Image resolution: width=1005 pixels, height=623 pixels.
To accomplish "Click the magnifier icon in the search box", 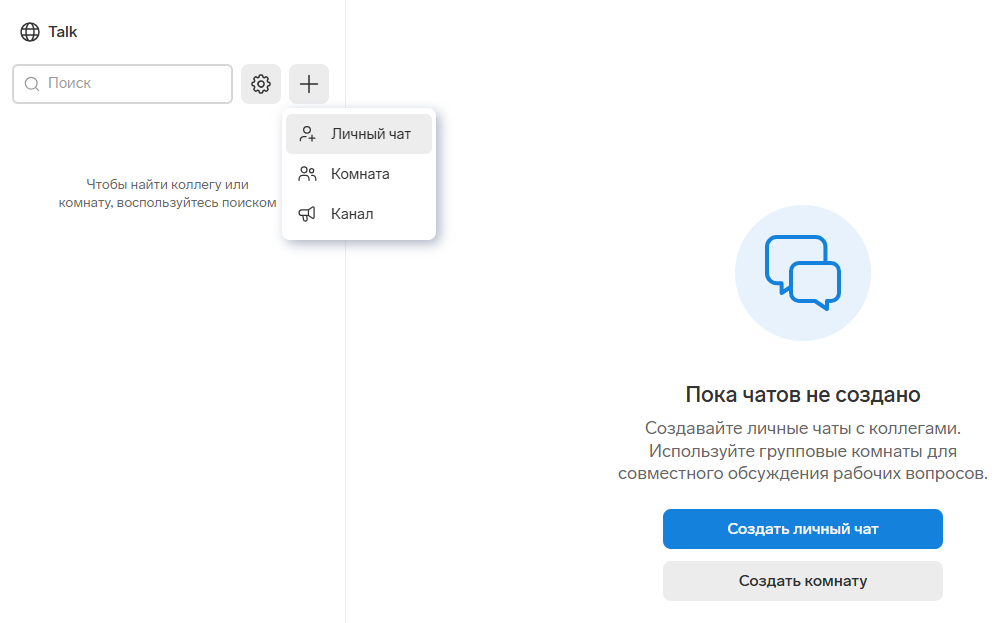I will [32, 84].
